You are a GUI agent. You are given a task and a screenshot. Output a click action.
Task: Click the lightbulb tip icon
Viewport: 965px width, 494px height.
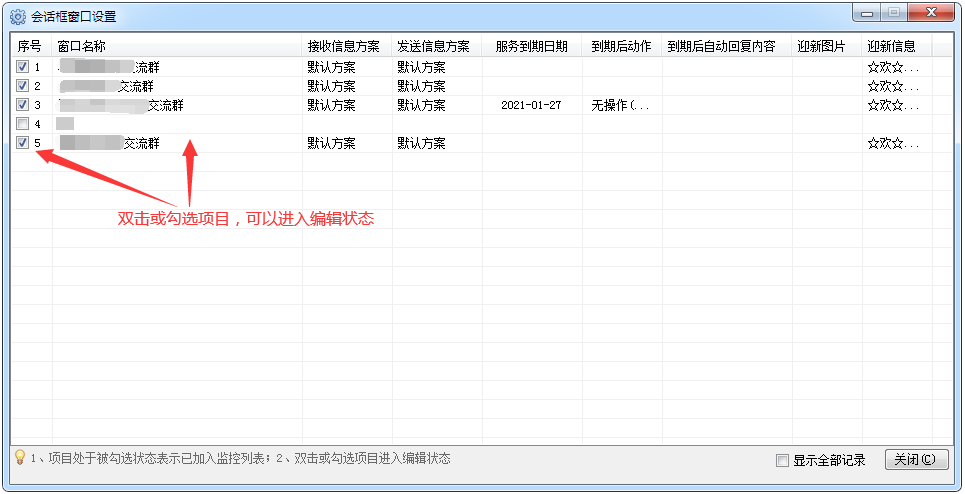19,458
